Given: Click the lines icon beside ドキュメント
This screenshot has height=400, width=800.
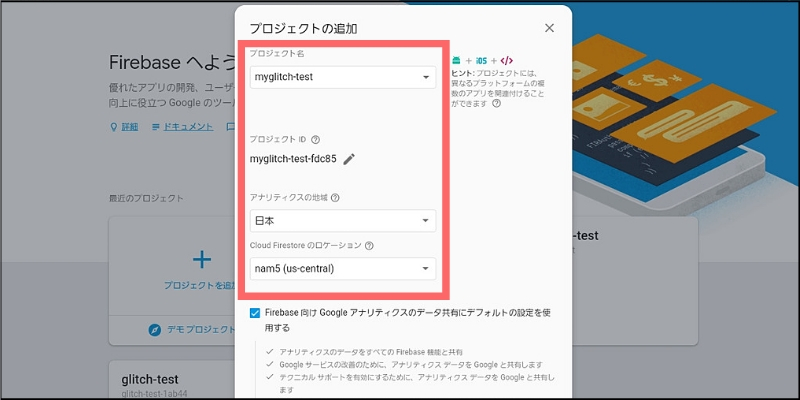Looking at the screenshot, I should (x=156, y=127).
